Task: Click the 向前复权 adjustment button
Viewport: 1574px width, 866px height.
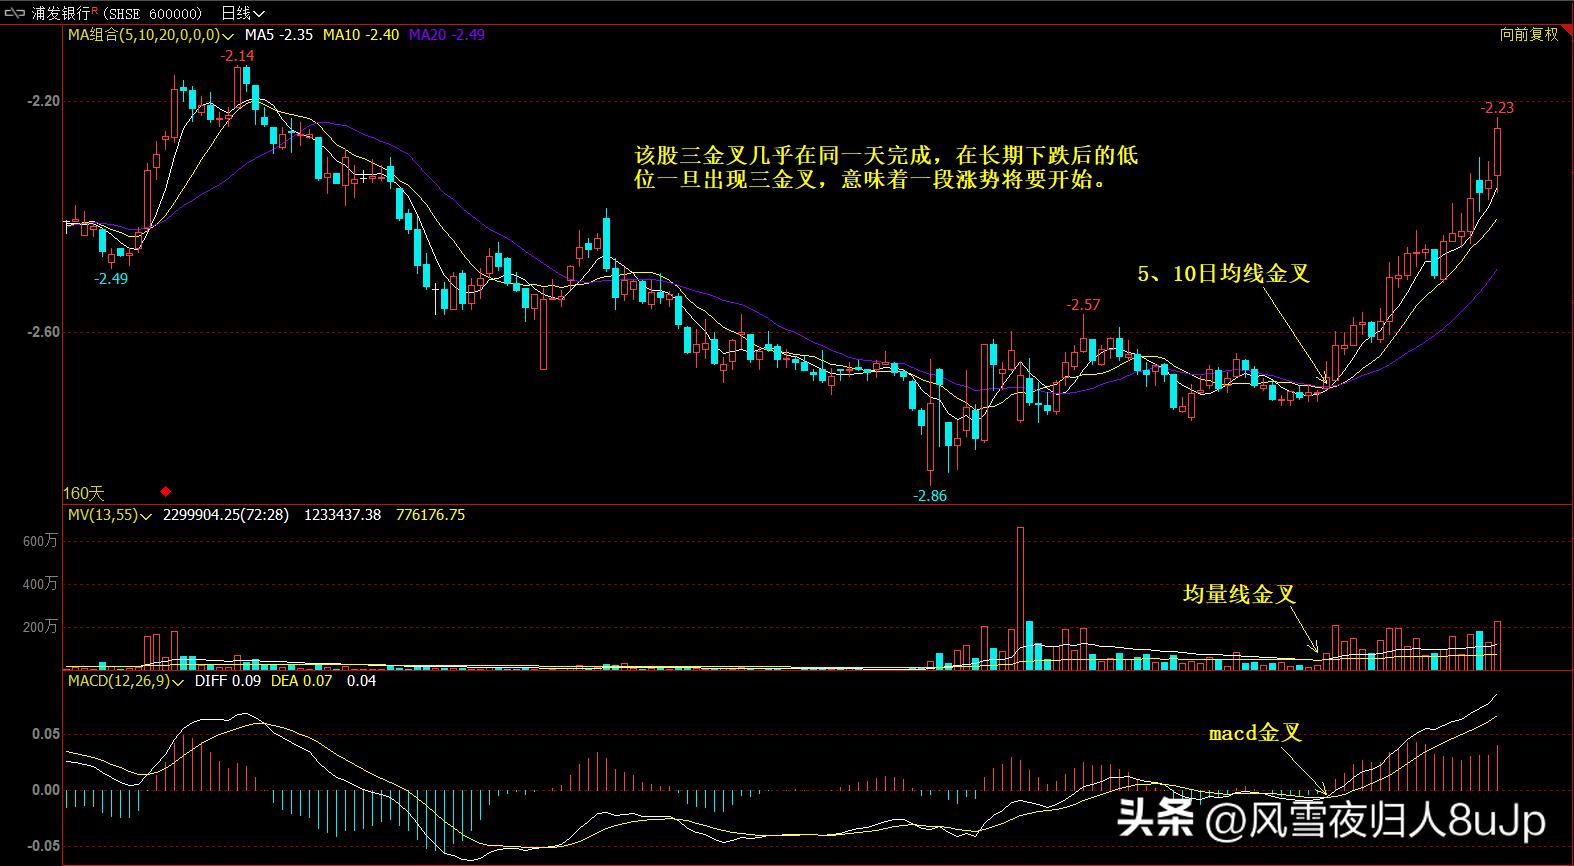Action: point(1529,34)
